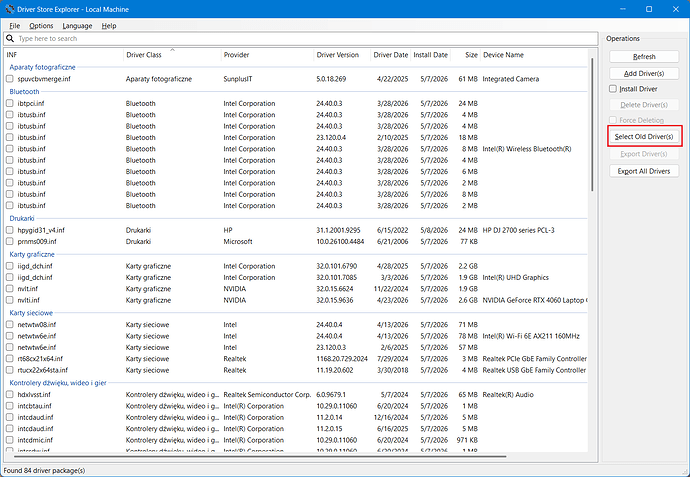The image size is (690, 477).
Task: Click Select Old Driver(s) button
Action: click(644, 137)
